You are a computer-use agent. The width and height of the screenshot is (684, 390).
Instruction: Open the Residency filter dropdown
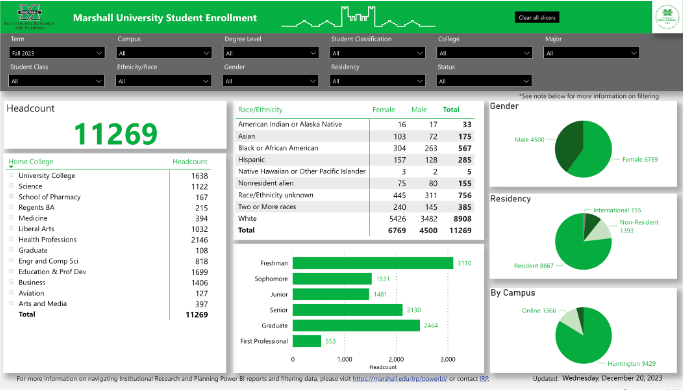coord(377,81)
